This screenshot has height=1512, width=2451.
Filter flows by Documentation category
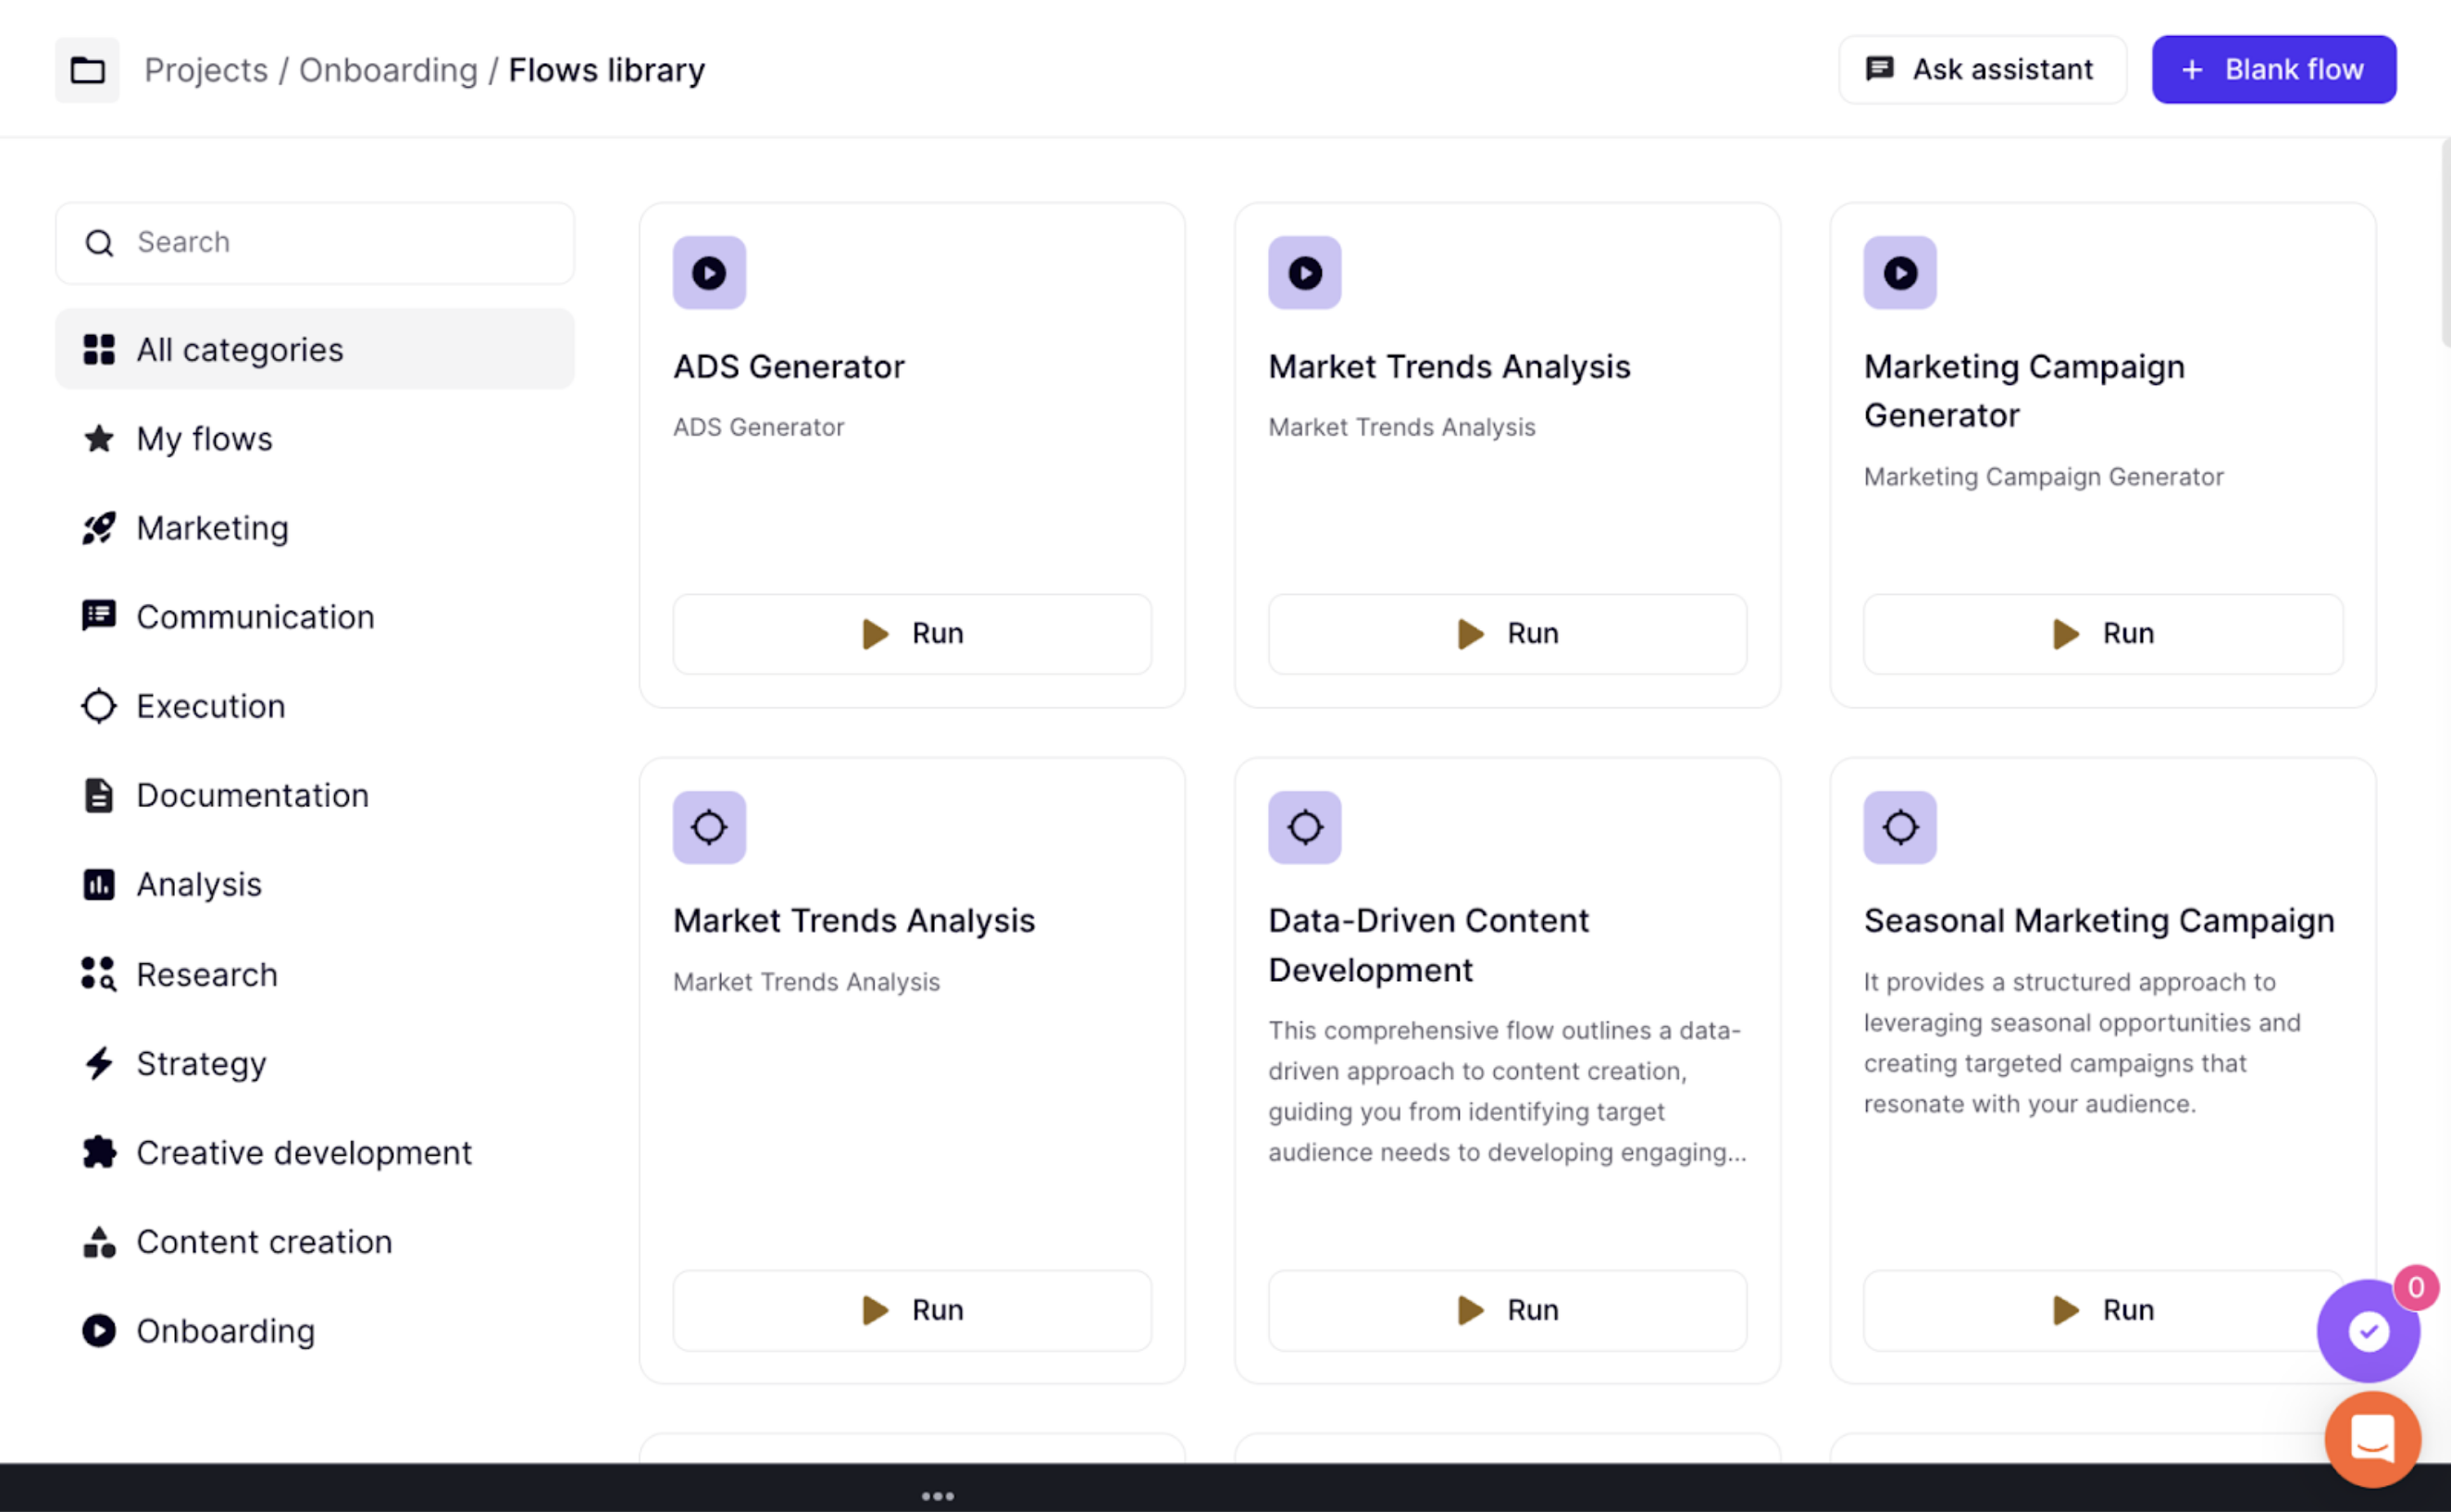[252, 795]
